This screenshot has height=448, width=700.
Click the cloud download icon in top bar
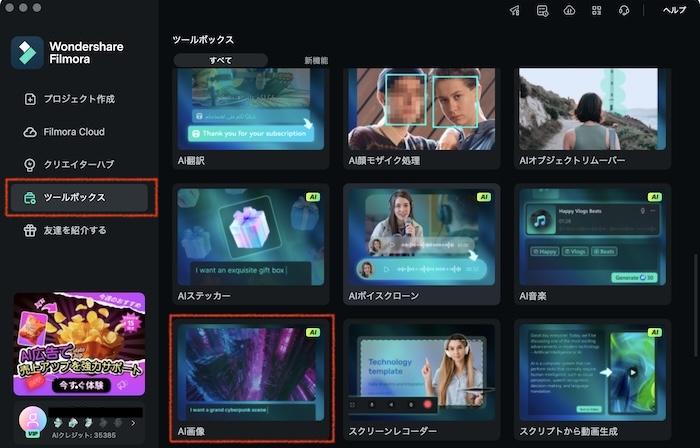(x=569, y=10)
